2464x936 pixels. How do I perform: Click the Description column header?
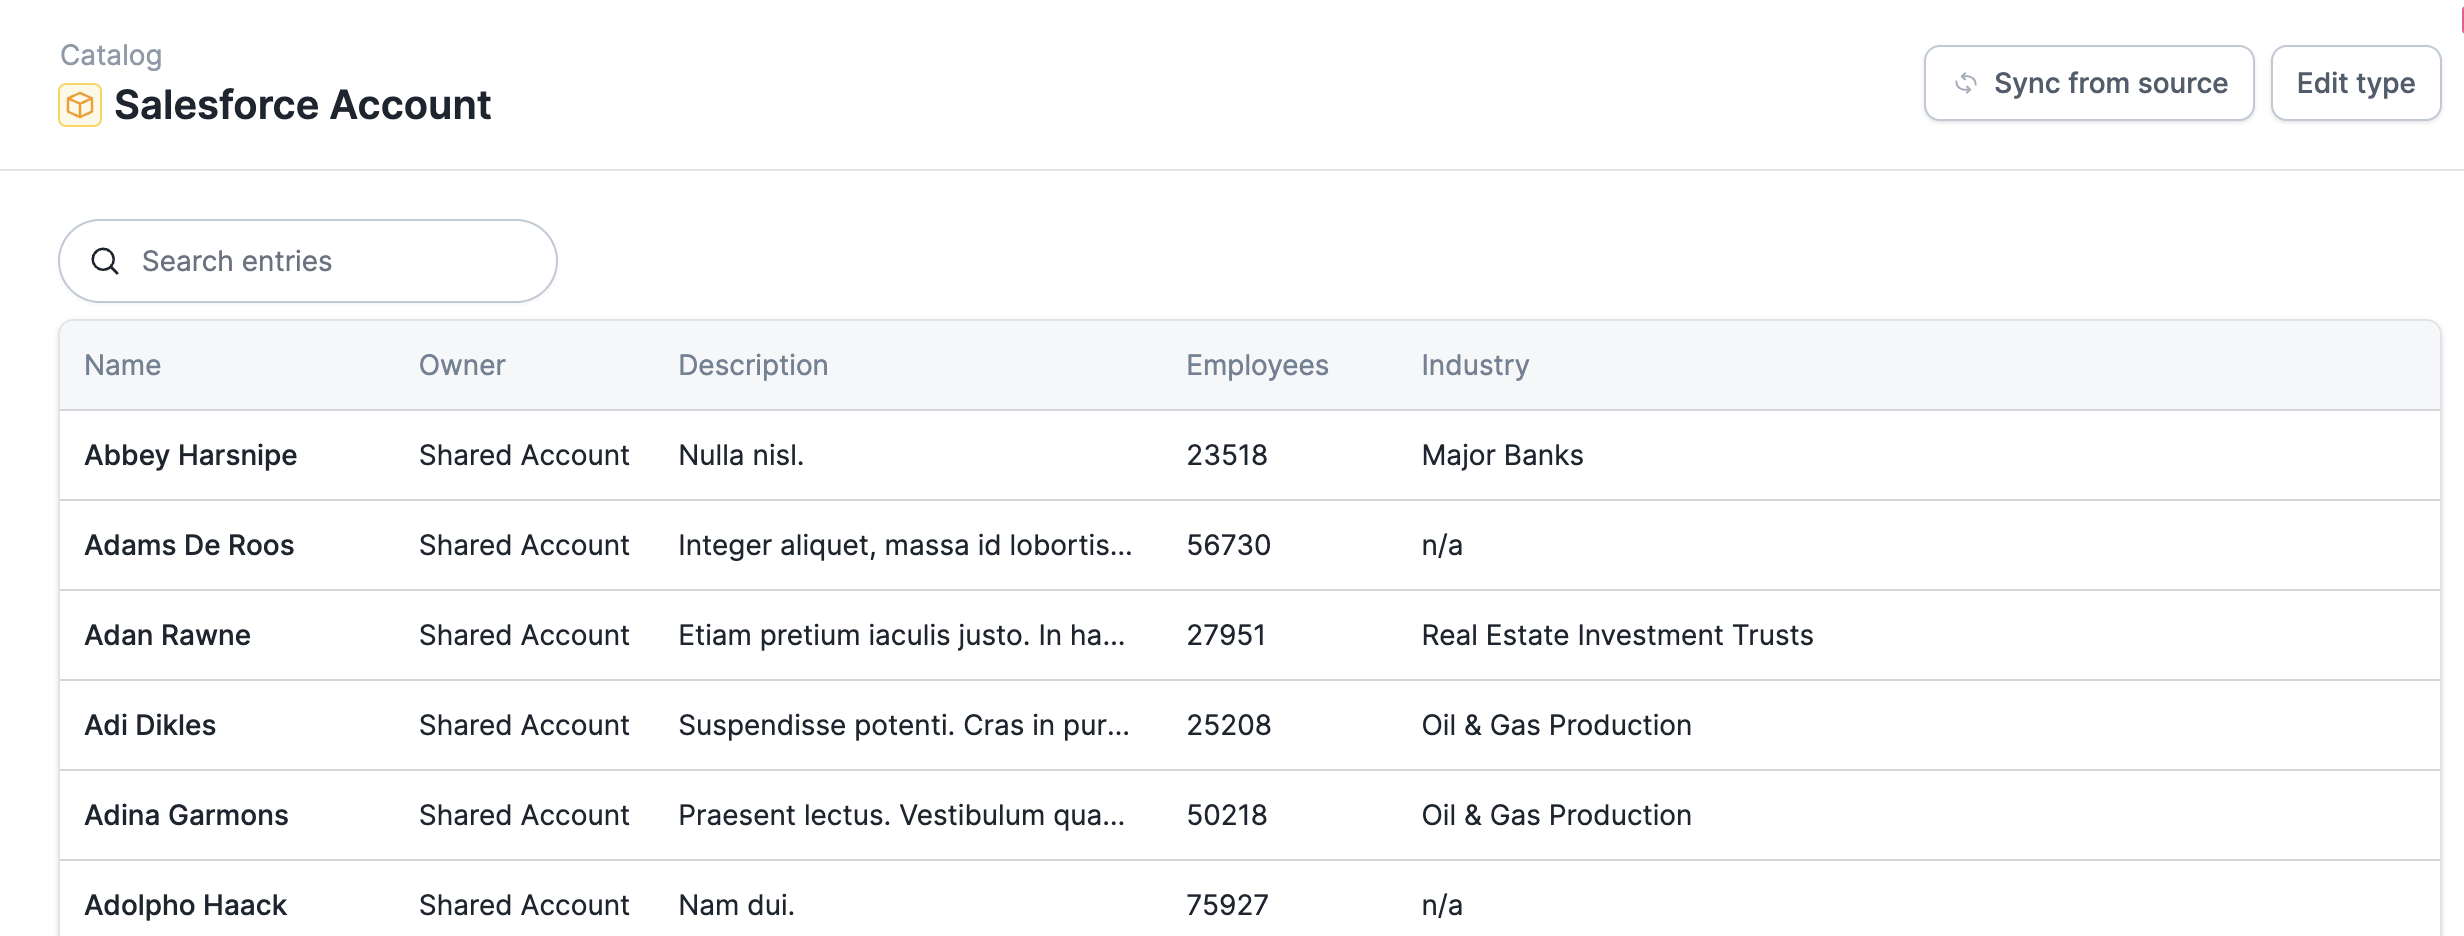(753, 365)
